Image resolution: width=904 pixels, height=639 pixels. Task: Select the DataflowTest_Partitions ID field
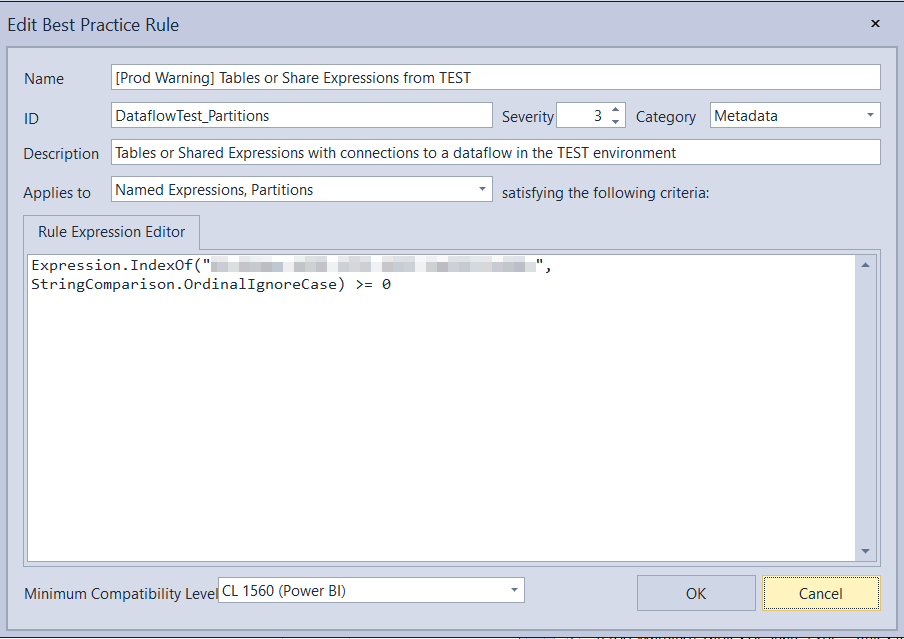[300, 115]
